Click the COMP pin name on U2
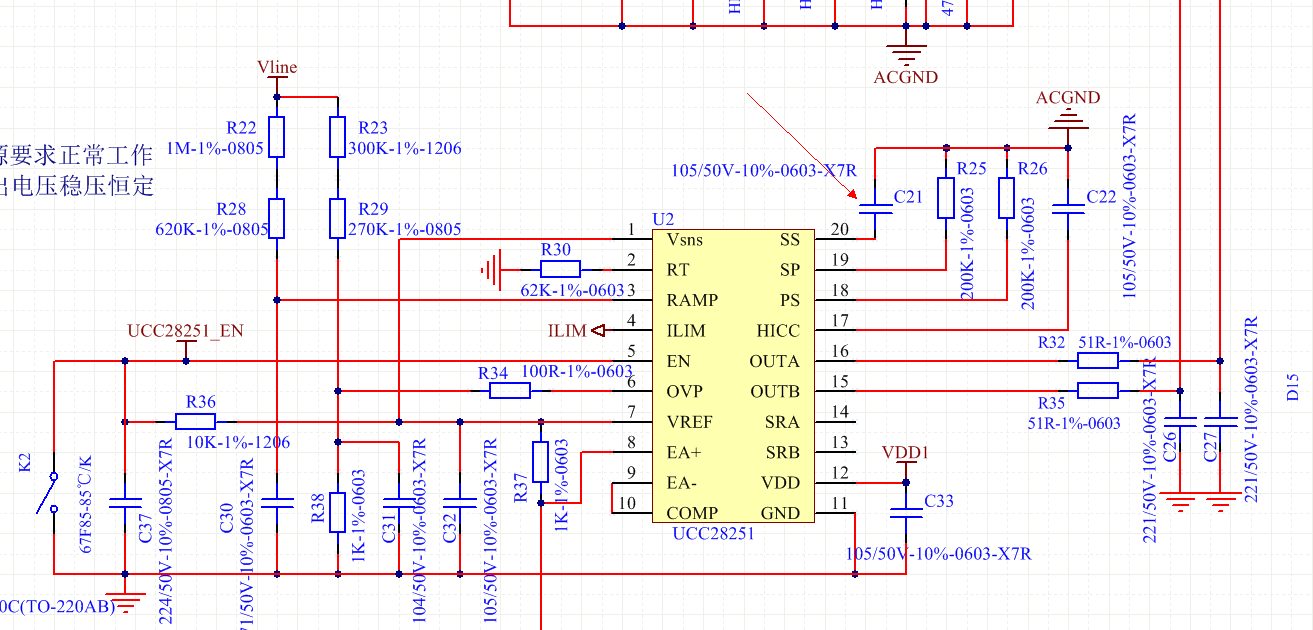The image size is (1313, 630). coord(692,513)
